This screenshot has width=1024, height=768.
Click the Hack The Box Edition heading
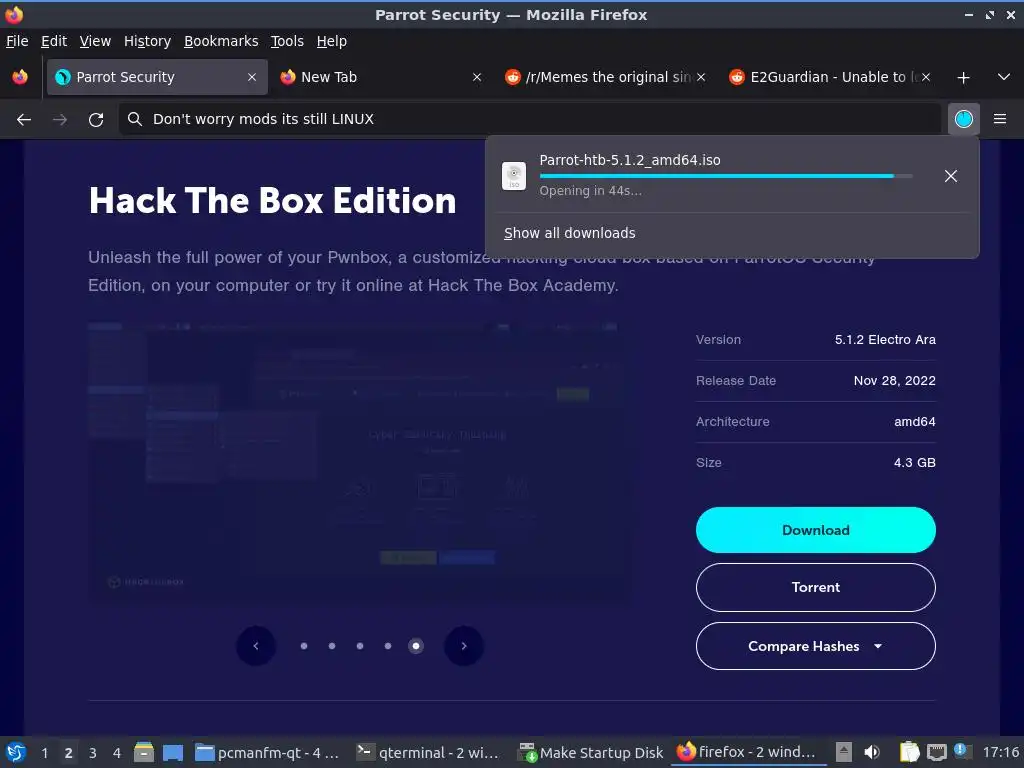pyautogui.click(x=272, y=200)
